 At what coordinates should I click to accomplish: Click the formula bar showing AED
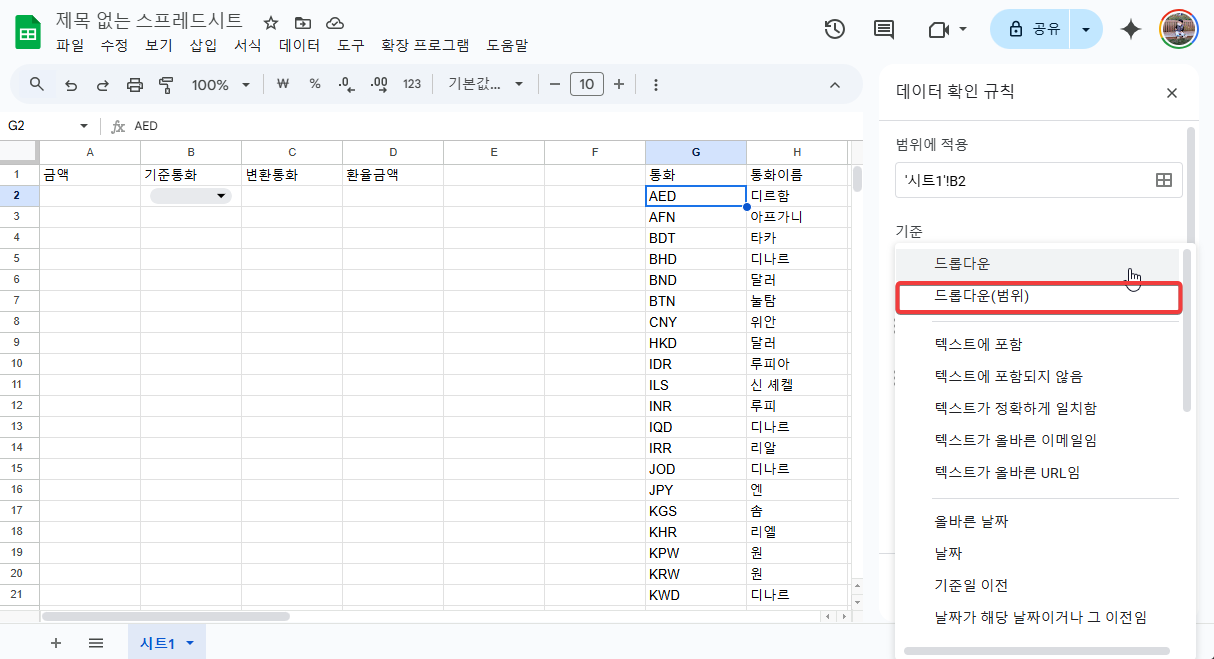click(495, 126)
